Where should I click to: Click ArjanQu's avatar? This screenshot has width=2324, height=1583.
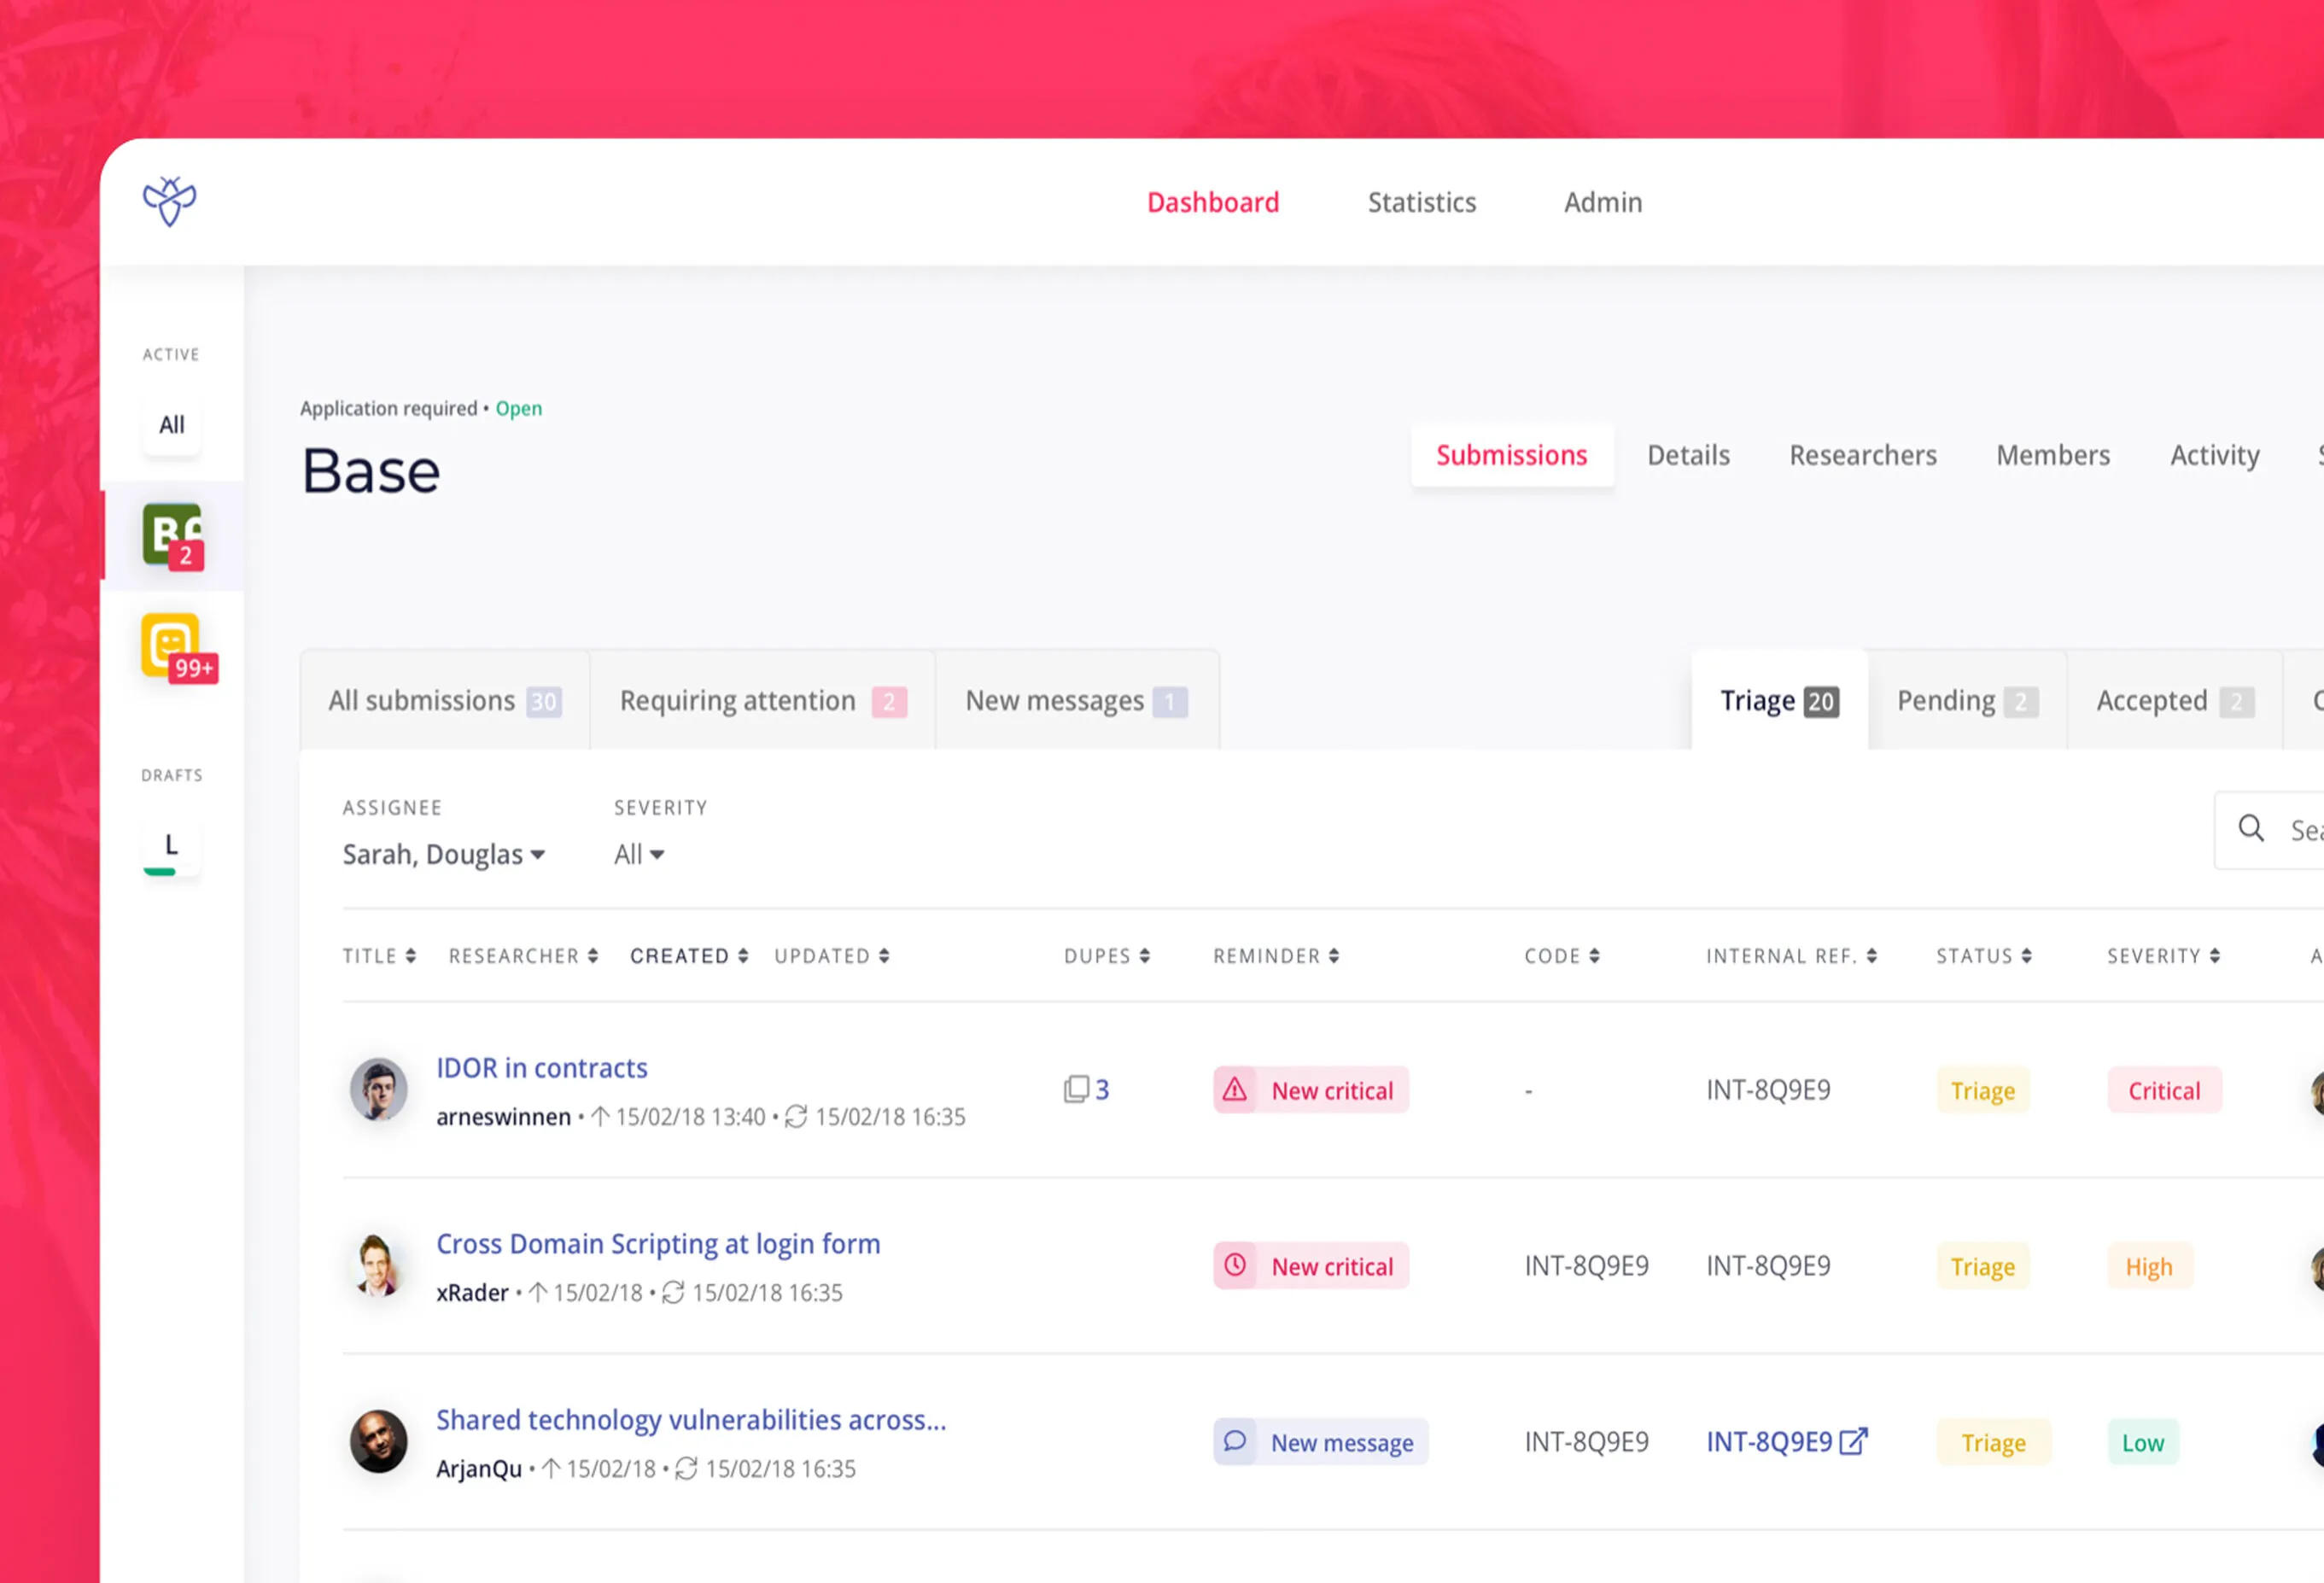click(x=378, y=1441)
